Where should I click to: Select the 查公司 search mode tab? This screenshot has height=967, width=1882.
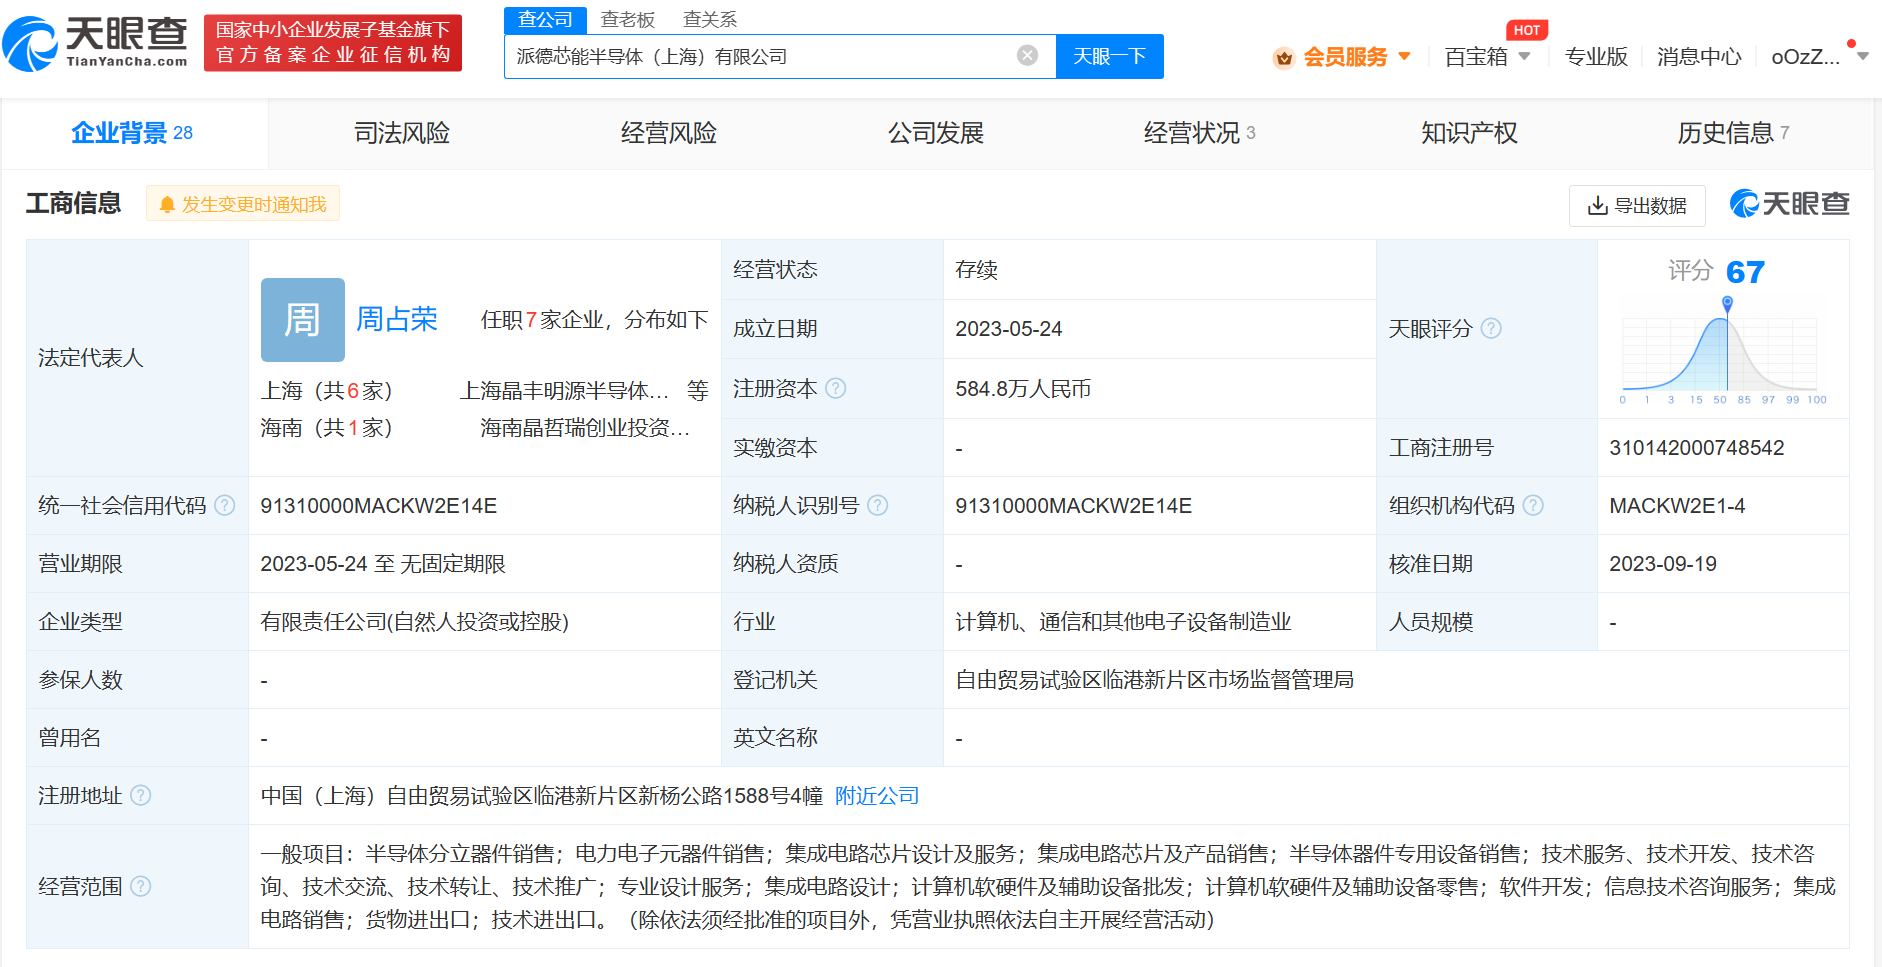point(545,19)
